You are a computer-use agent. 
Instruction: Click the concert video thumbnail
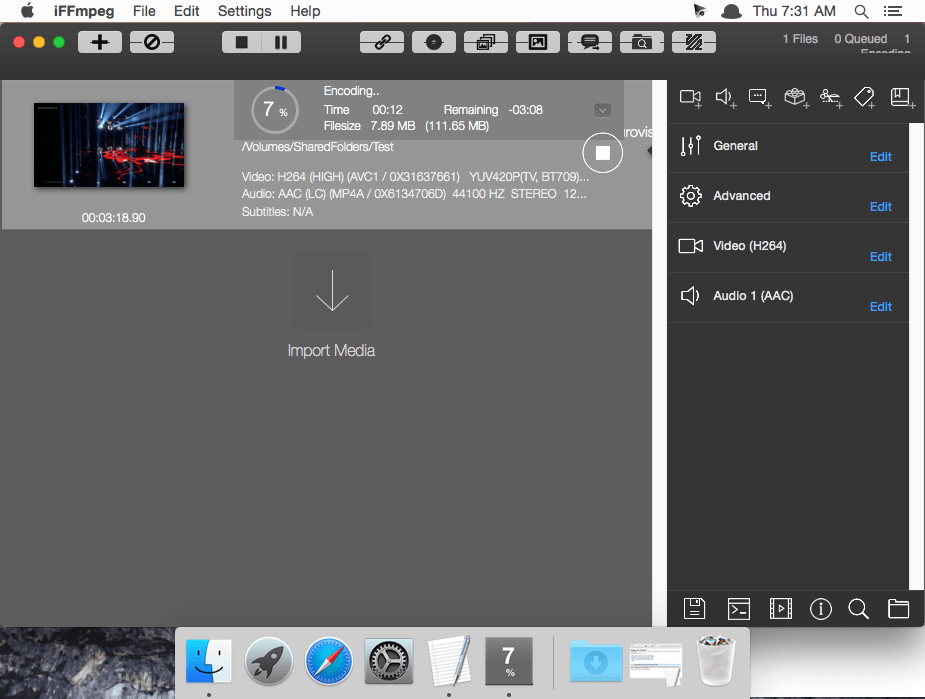click(109, 145)
